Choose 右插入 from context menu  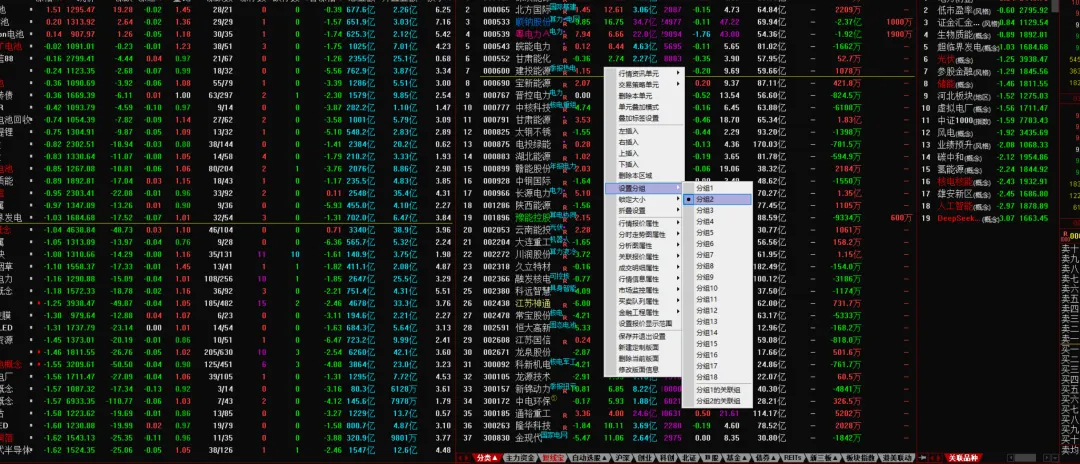pyautogui.click(x=644, y=141)
